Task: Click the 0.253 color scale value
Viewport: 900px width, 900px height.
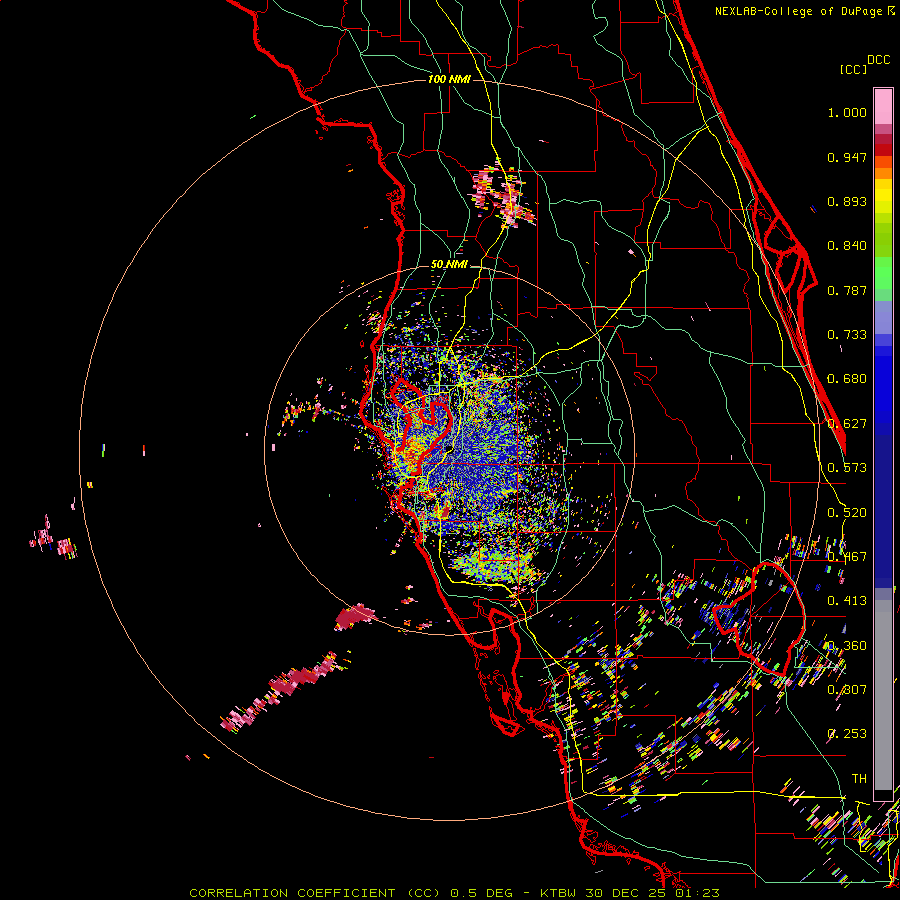Action: (x=847, y=734)
